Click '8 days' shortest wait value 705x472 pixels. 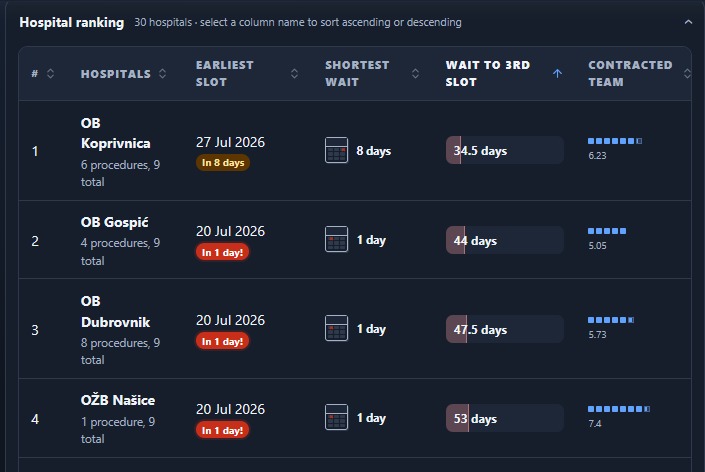point(374,151)
